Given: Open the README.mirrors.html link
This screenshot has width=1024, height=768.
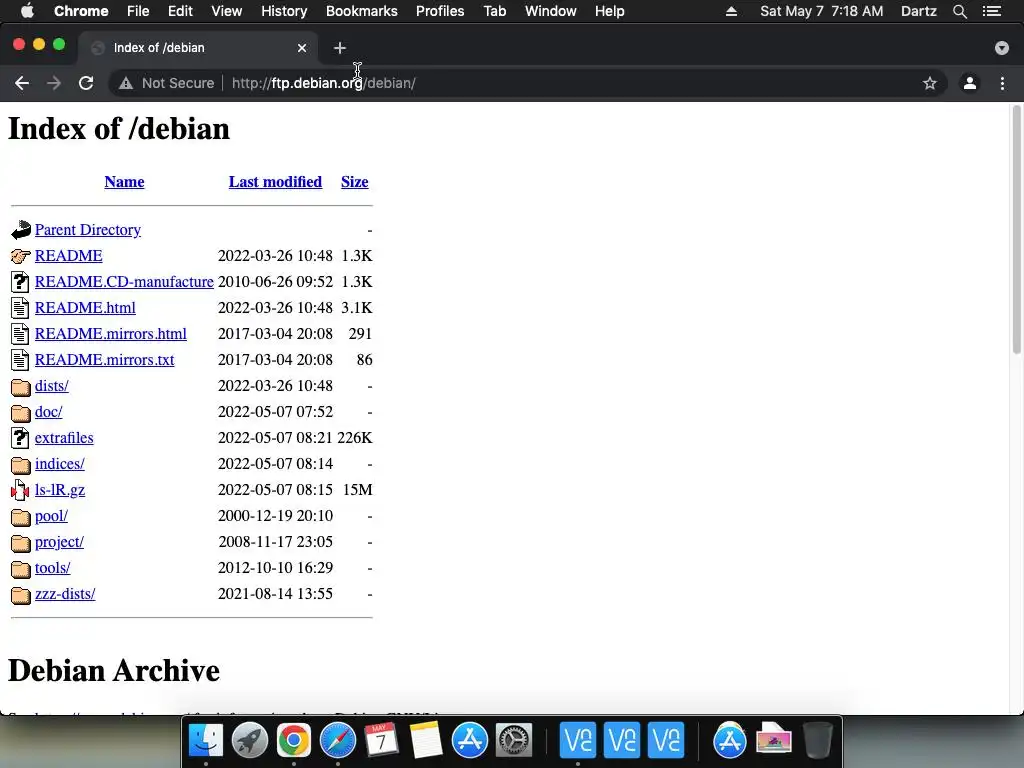Looking at the screenshot, I should pos(110,334).
